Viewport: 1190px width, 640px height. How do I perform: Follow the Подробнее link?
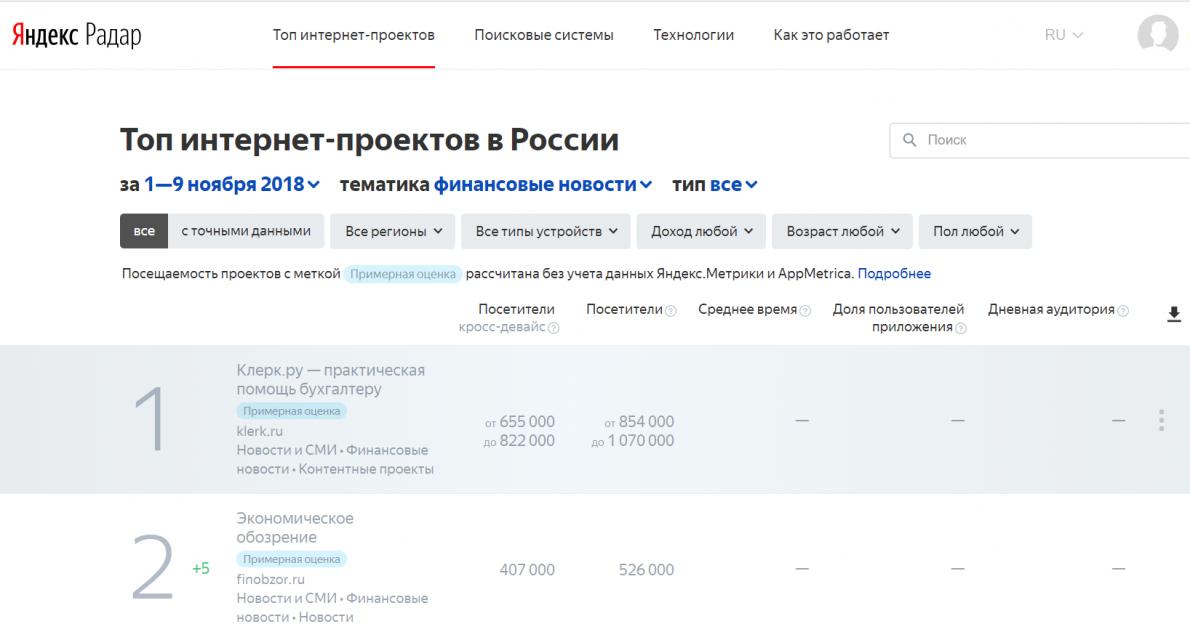click(x=894, y=273)
